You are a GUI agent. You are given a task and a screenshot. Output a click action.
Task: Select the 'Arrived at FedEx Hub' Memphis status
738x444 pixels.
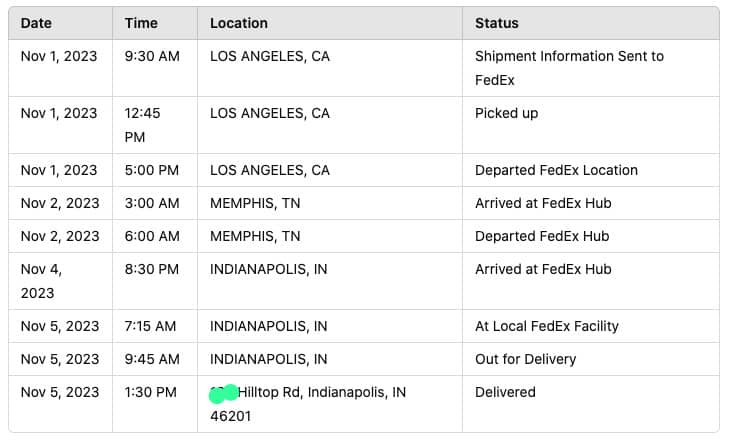point(543,203)
